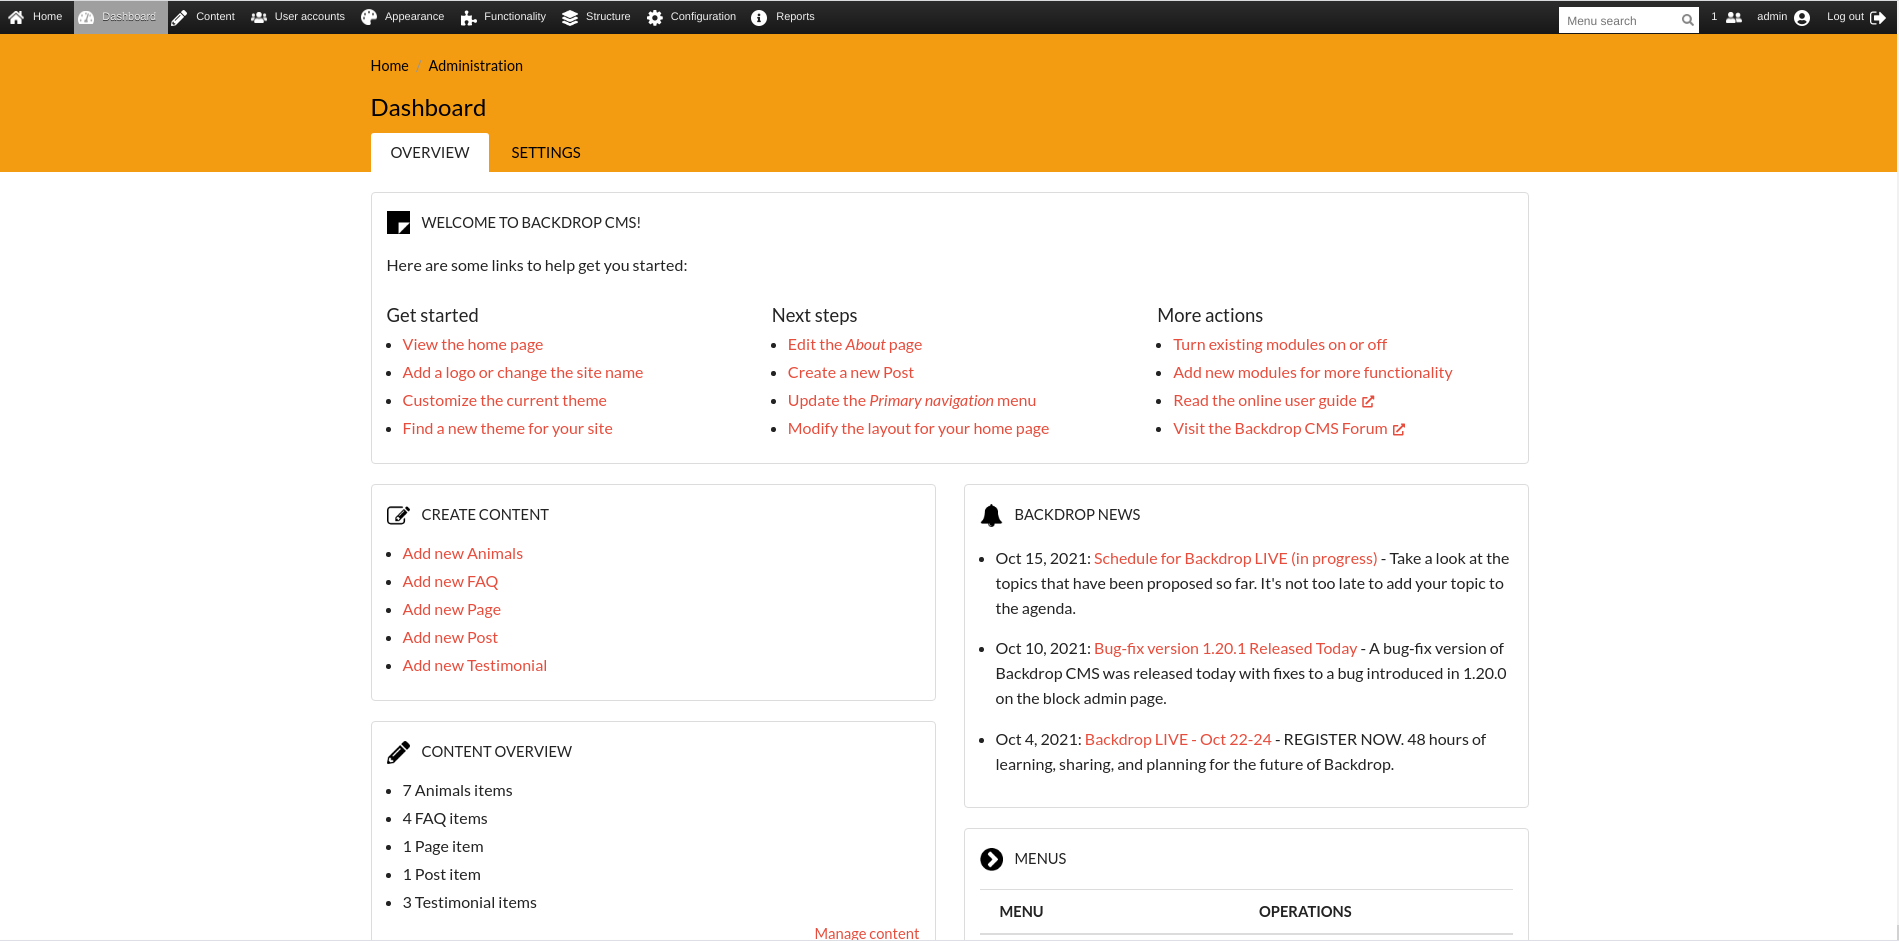The image size is (1899, 941).
Task: Click Add new modules for more functionality
Action: click(x=1313, y=372)
